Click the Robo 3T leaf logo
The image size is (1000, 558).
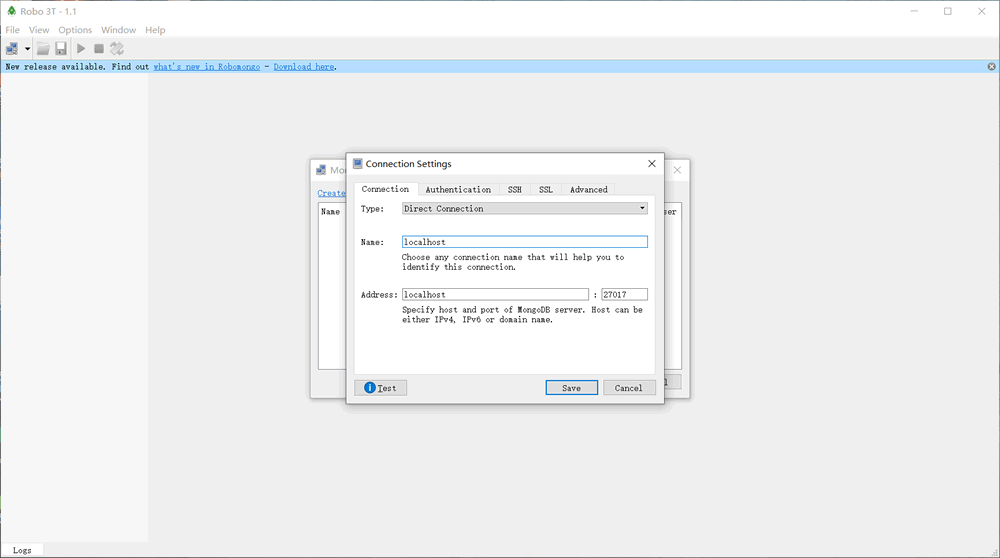pyautogui.click(x=11, y=11)
